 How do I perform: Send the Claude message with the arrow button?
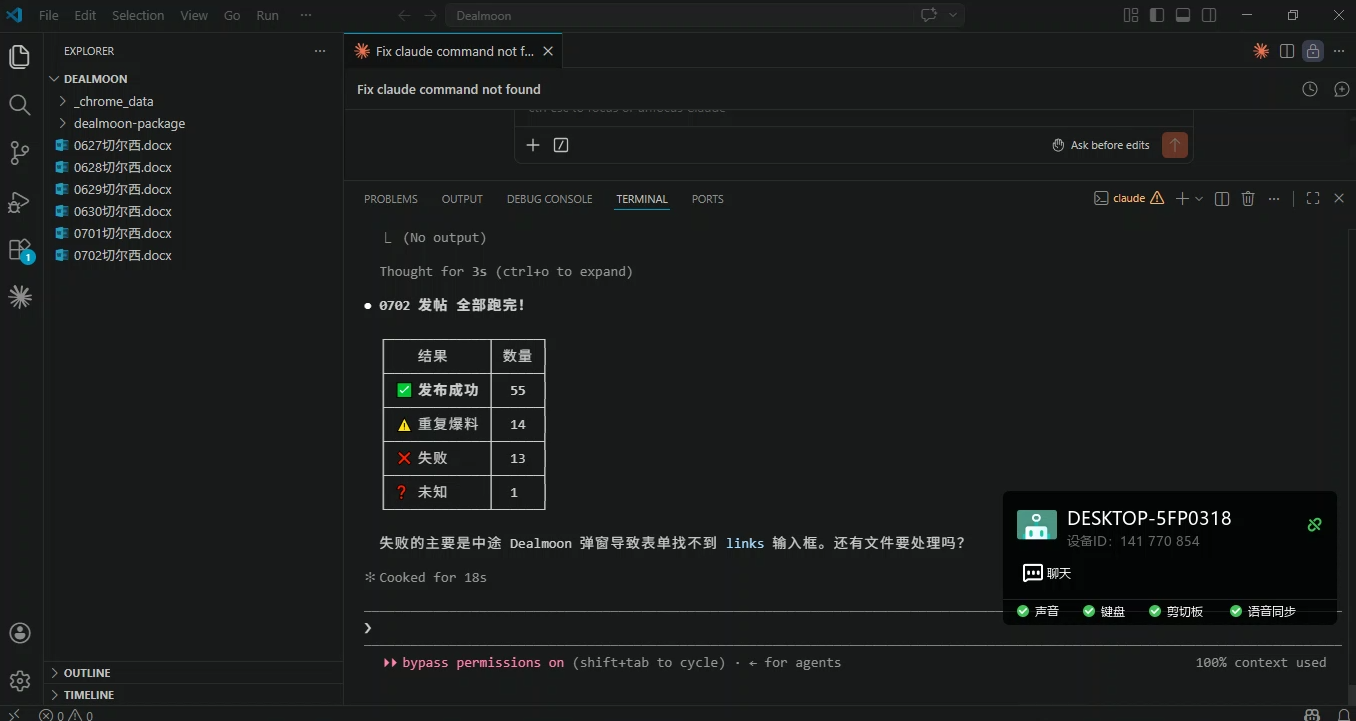(x=1175, y=145)
